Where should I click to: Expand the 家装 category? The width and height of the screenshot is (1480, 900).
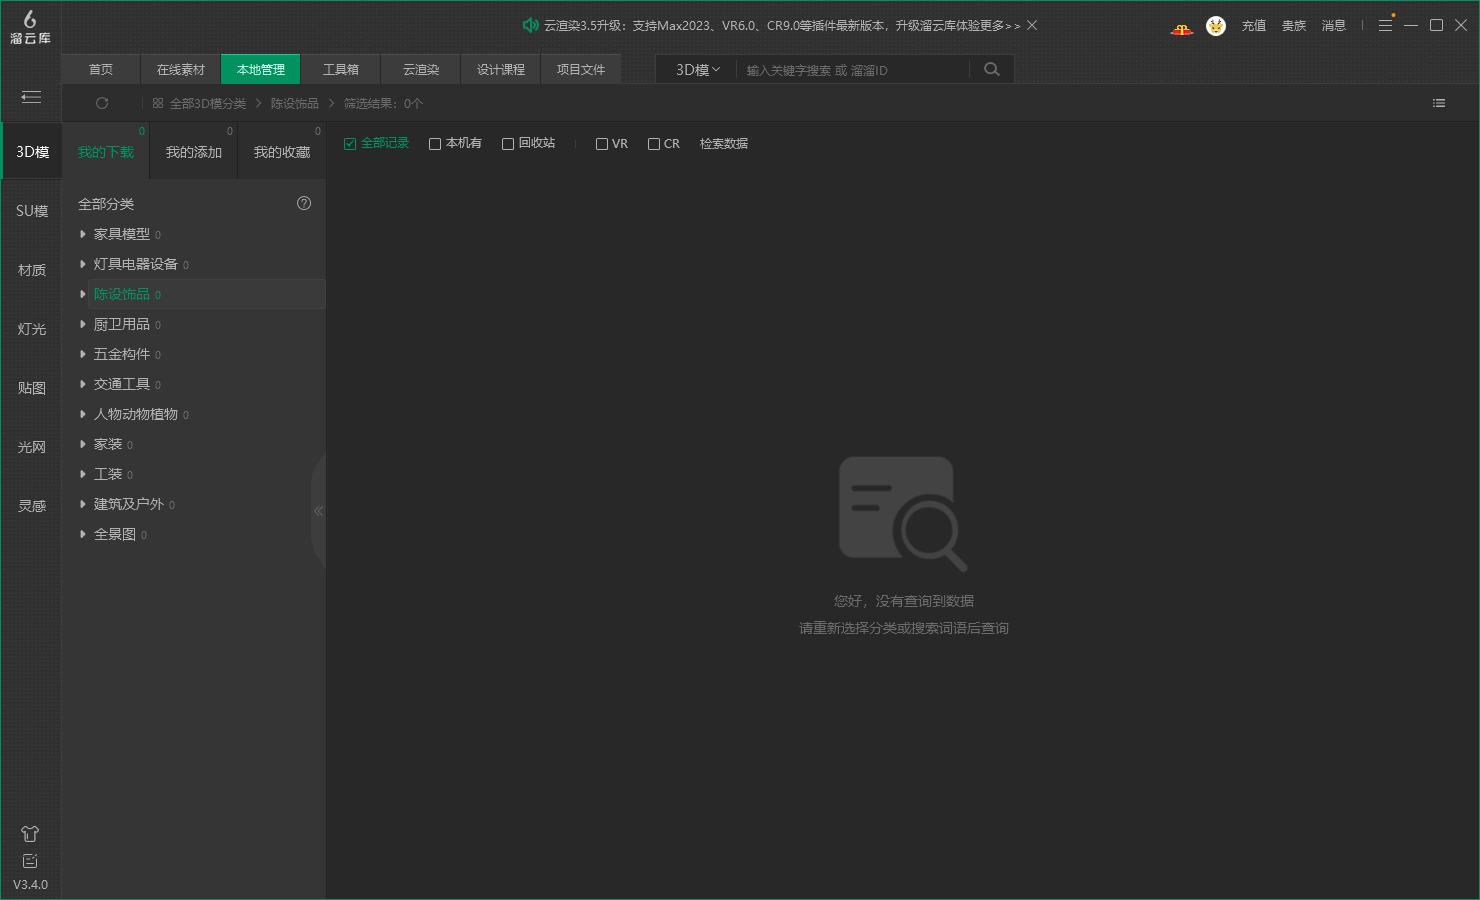click(x=83, y=444)
